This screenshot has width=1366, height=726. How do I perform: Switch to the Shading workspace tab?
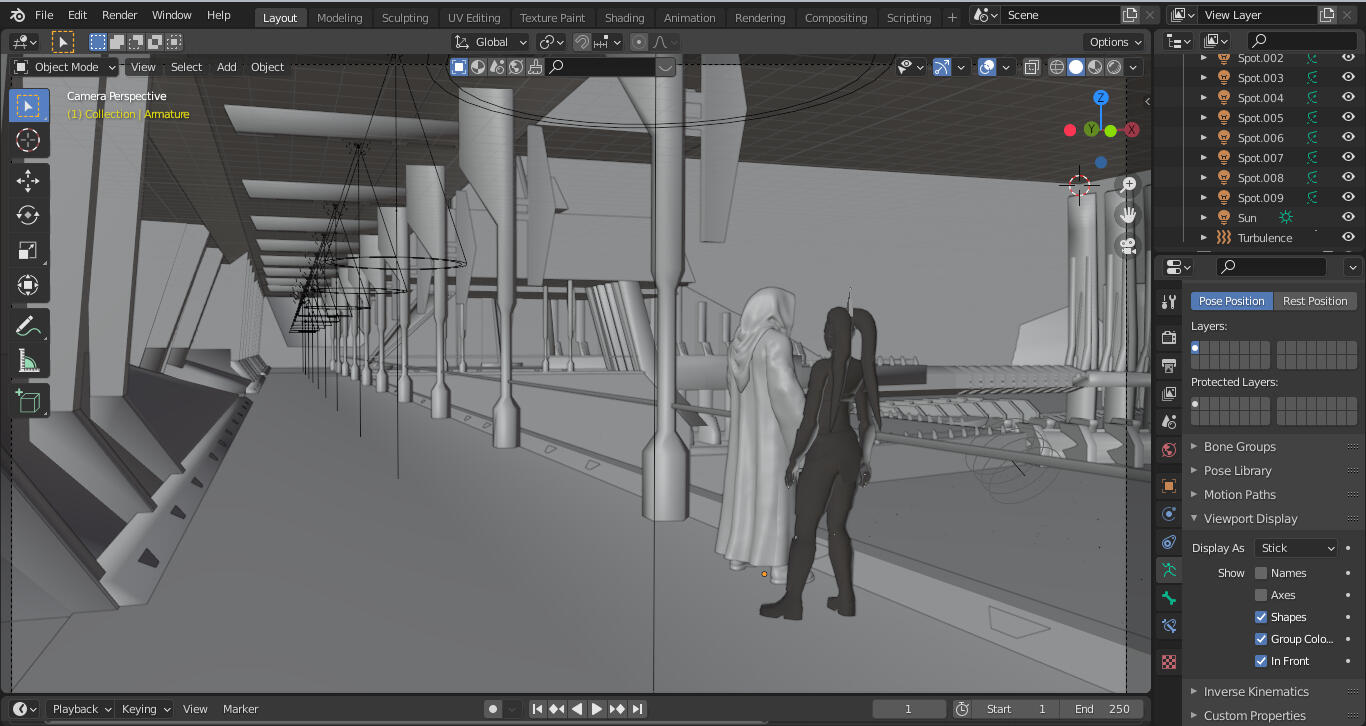tap(624, 17)
